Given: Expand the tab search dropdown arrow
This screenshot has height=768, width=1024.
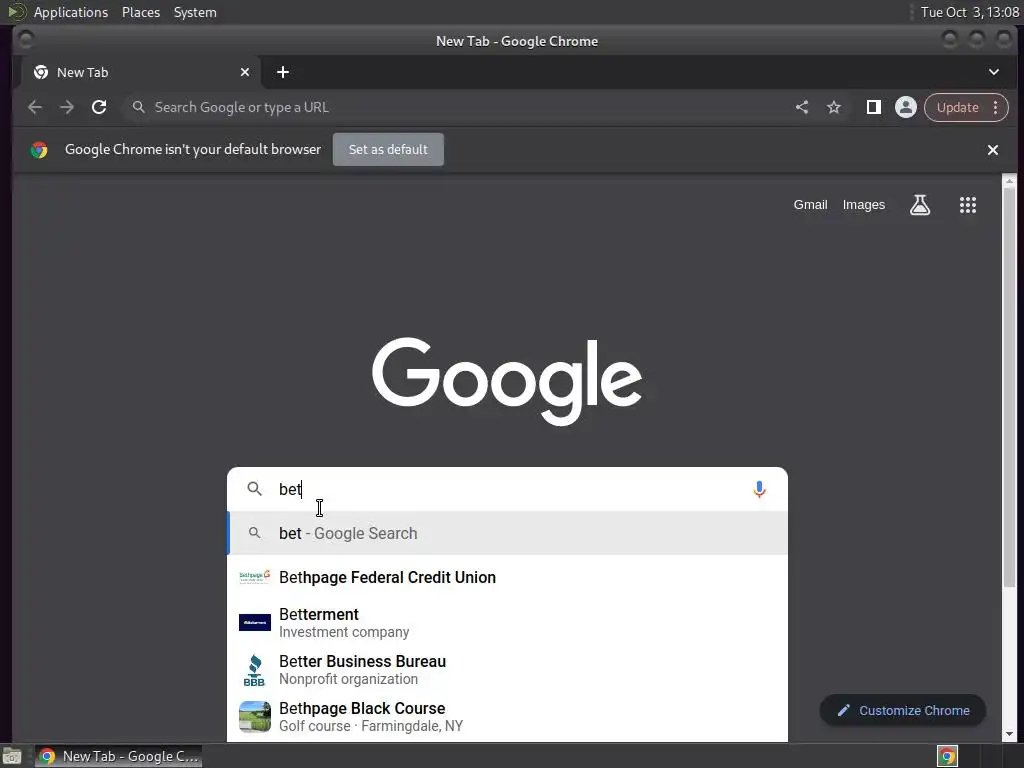Looking at the screenshot, I should (x=993, y=72).
